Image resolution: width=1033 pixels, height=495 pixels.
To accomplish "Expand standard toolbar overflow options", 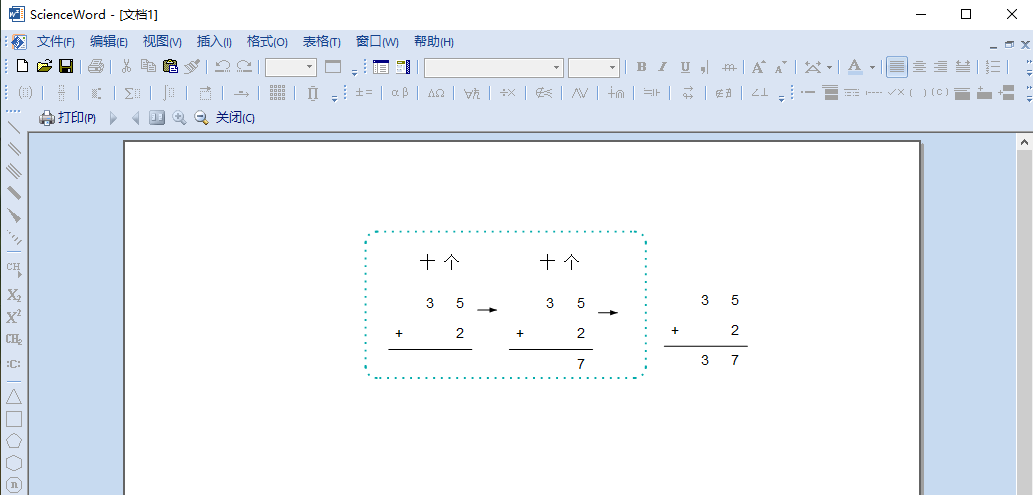I will click(x=354, y=72).
